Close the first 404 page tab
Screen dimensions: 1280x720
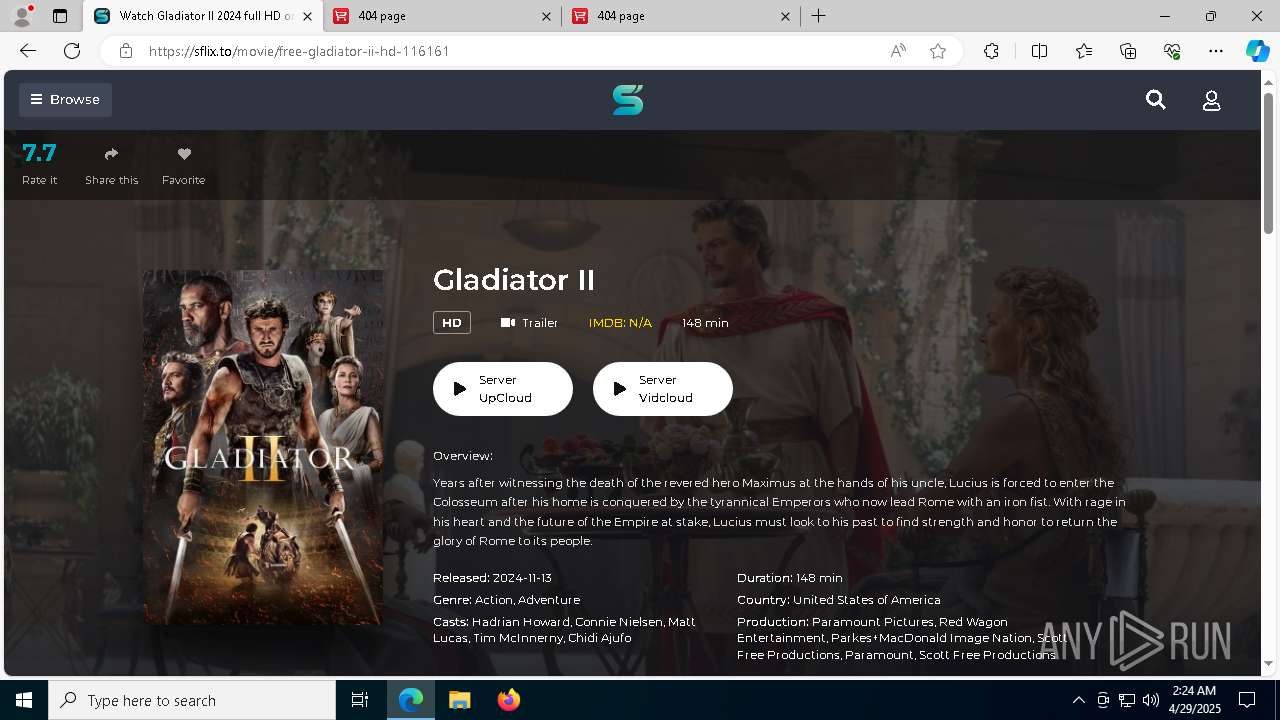point(546,16)
